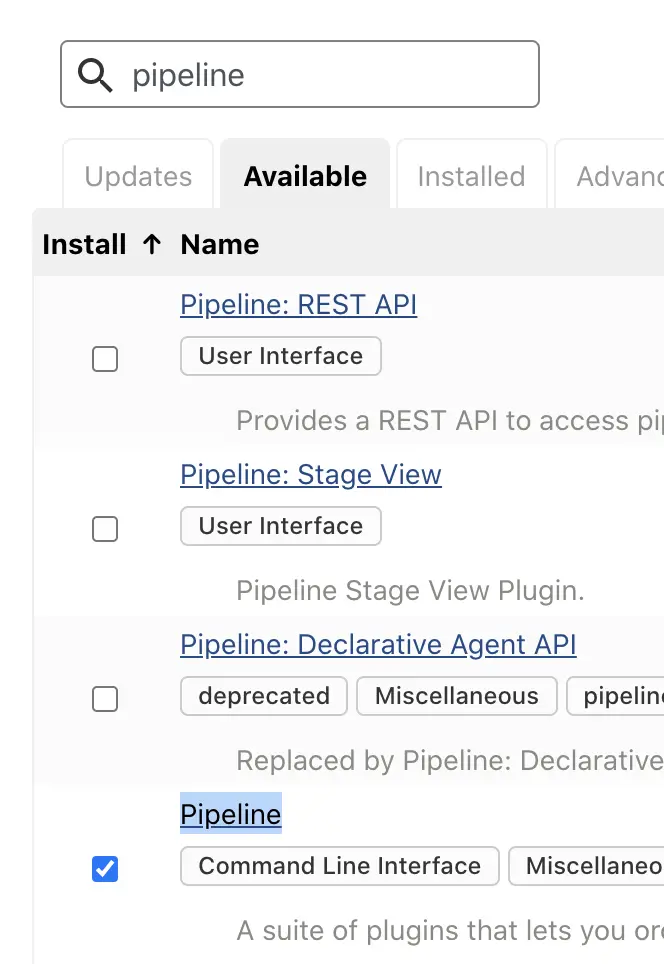The width and height of the screenshot is (664, 964).
Task: Switch to the Updates tab
Action: coord(138,177)
